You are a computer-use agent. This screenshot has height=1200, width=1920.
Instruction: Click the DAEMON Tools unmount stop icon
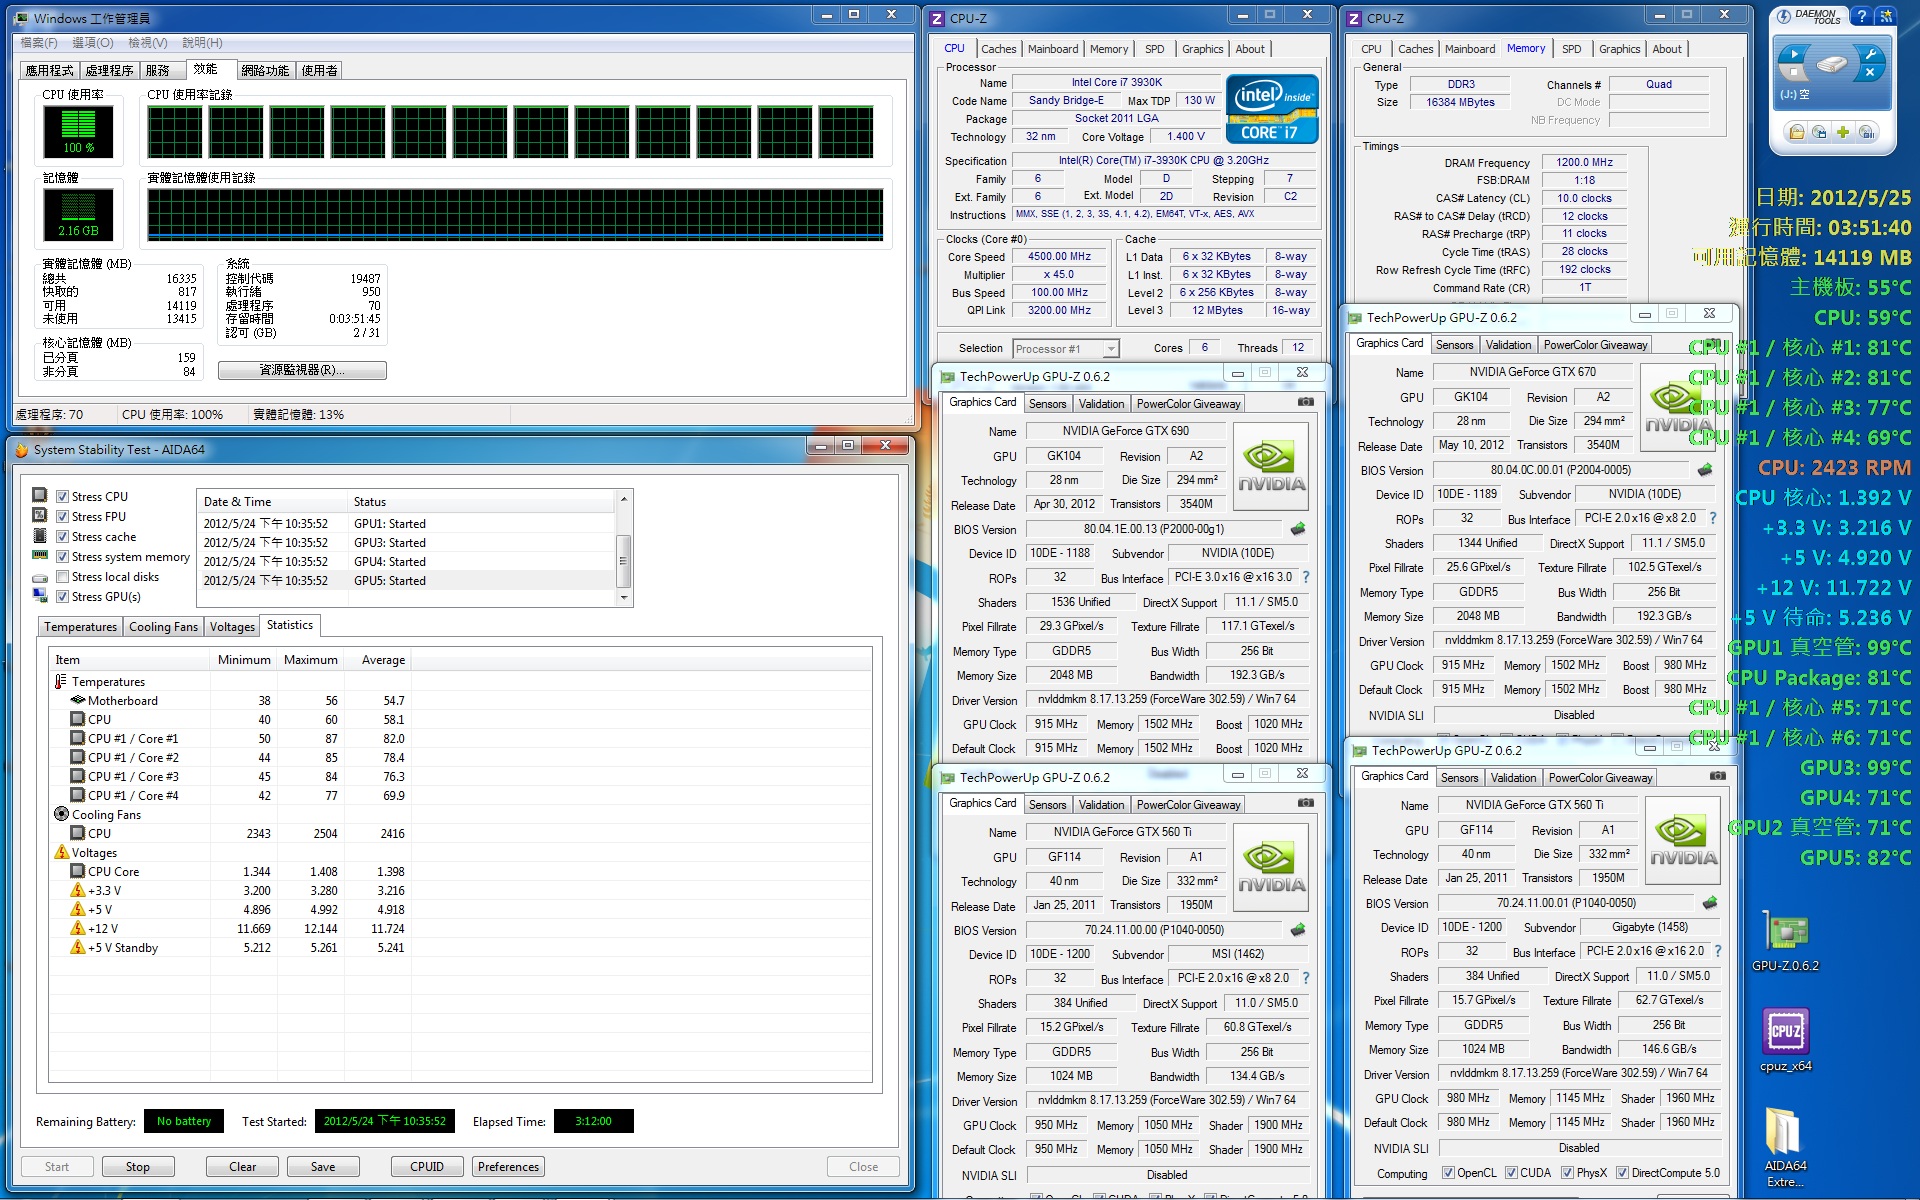(x=1794, y=73)
